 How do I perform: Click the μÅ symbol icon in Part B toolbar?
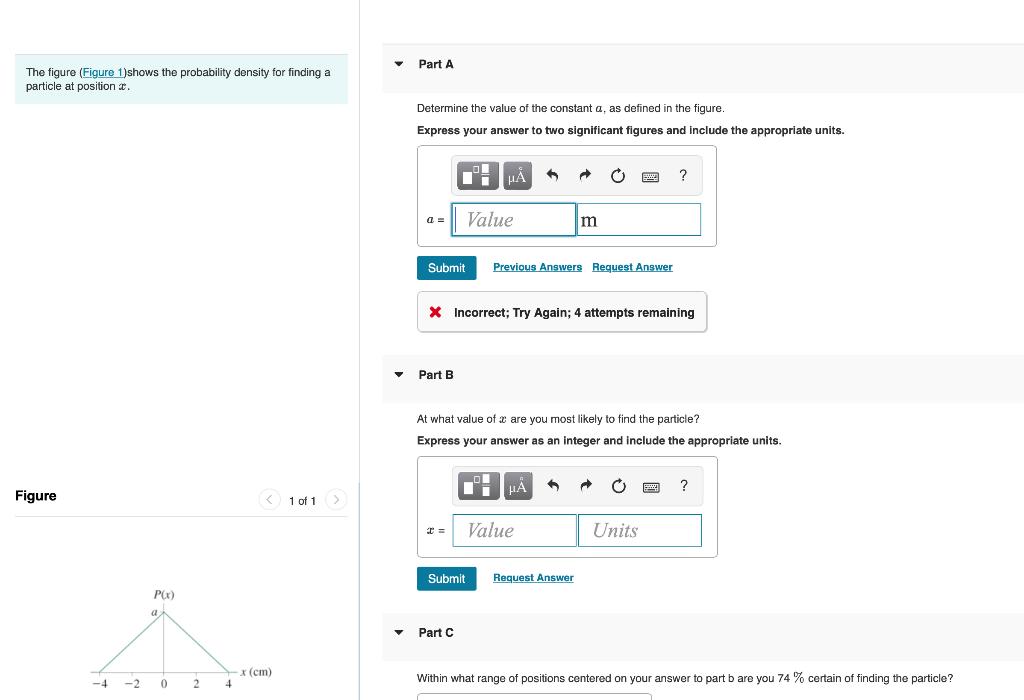coord(517,486)
